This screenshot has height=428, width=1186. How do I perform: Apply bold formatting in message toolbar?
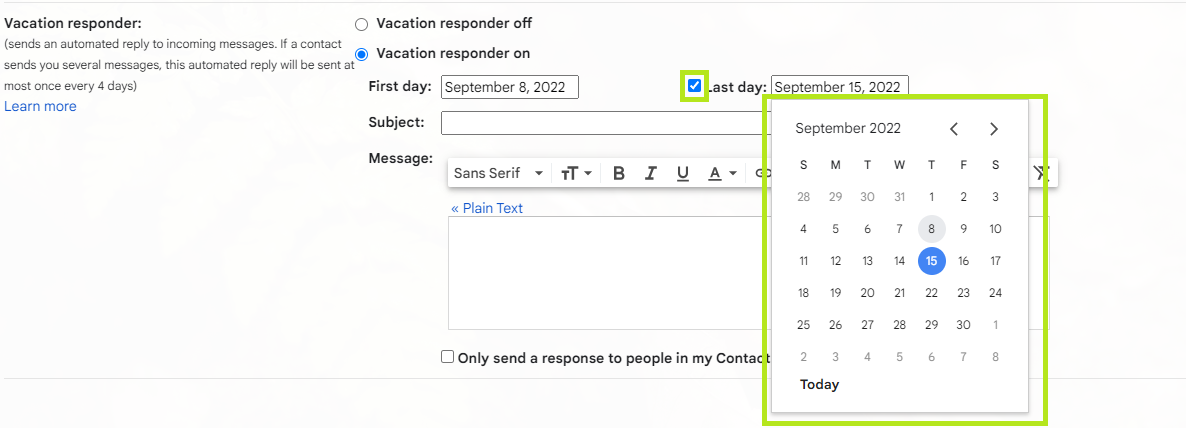[x=619, y=173]
